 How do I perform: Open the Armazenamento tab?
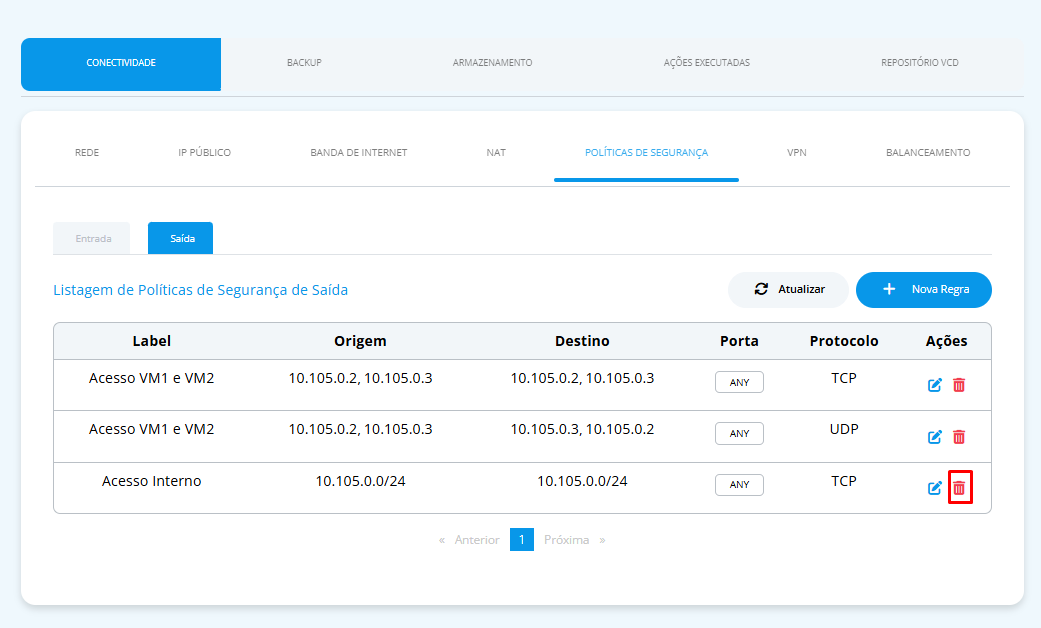click(x=492, y=62)
